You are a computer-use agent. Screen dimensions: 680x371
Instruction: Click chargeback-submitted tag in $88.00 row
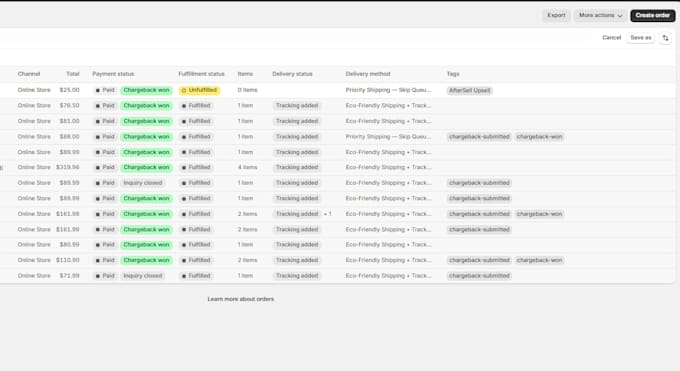(479, 137)
